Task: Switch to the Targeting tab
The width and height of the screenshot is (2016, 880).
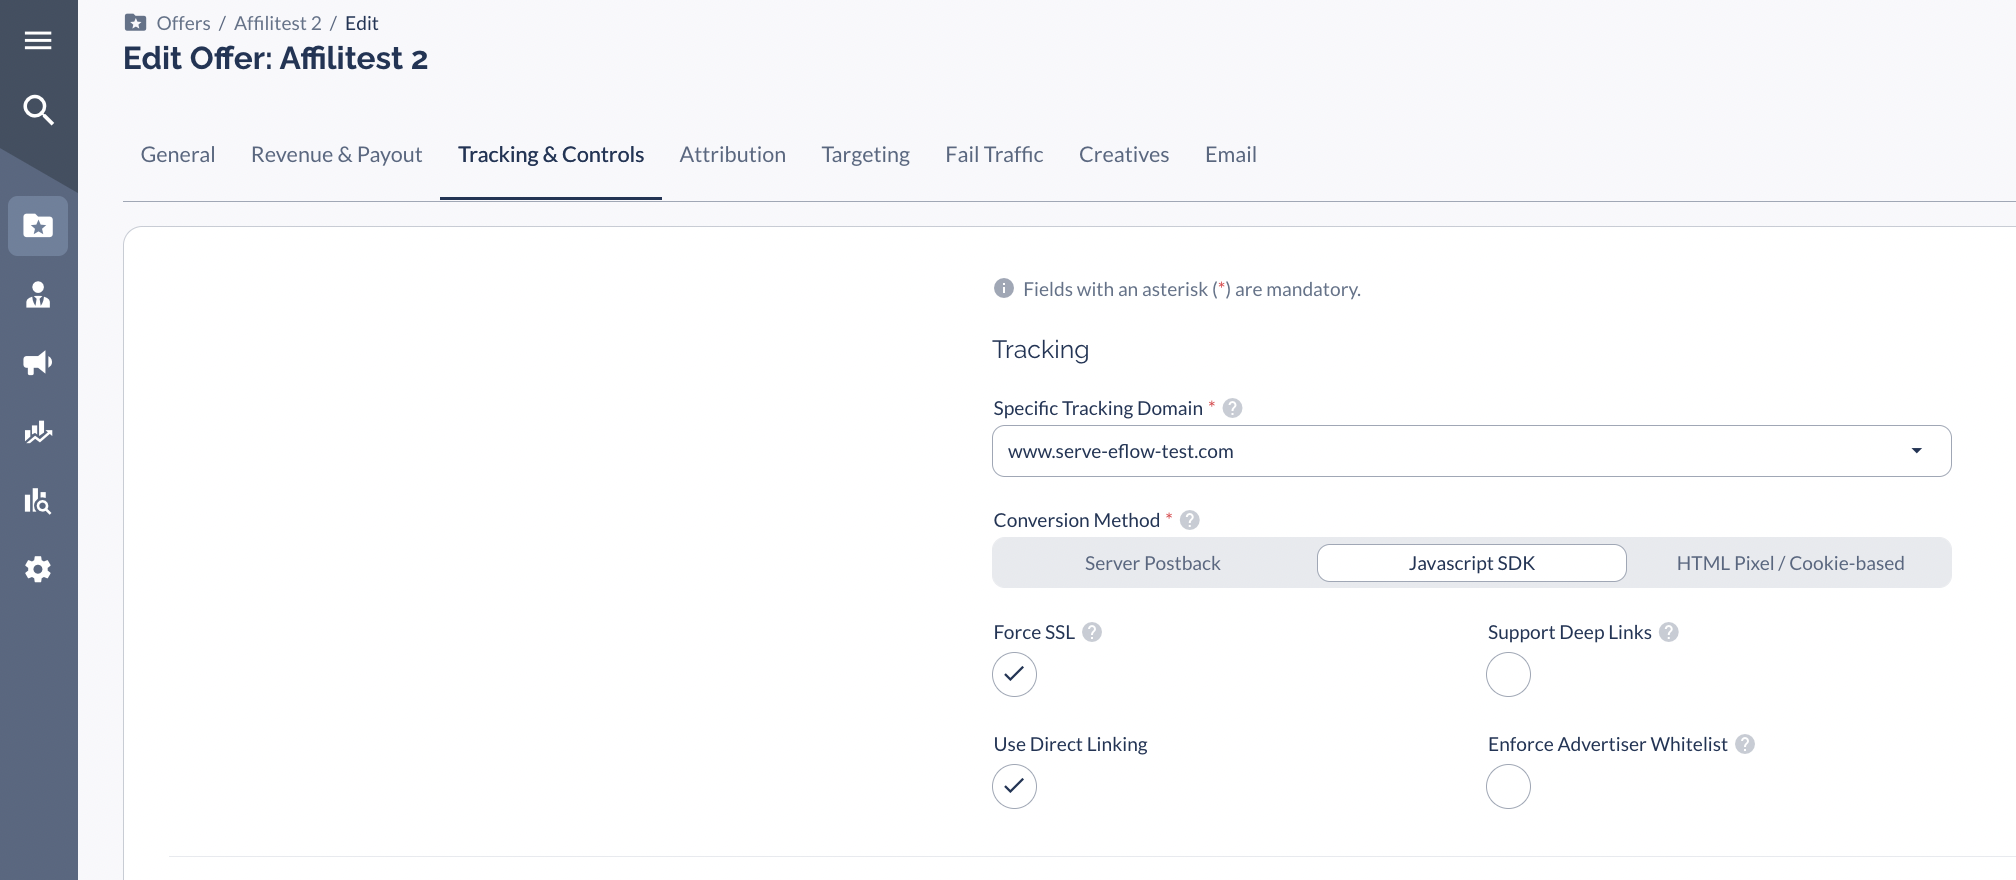Action: (x=866, y=155)
